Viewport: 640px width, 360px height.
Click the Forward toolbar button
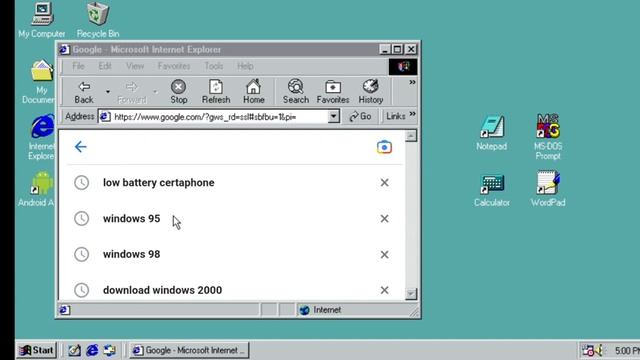tap(131, 92)
